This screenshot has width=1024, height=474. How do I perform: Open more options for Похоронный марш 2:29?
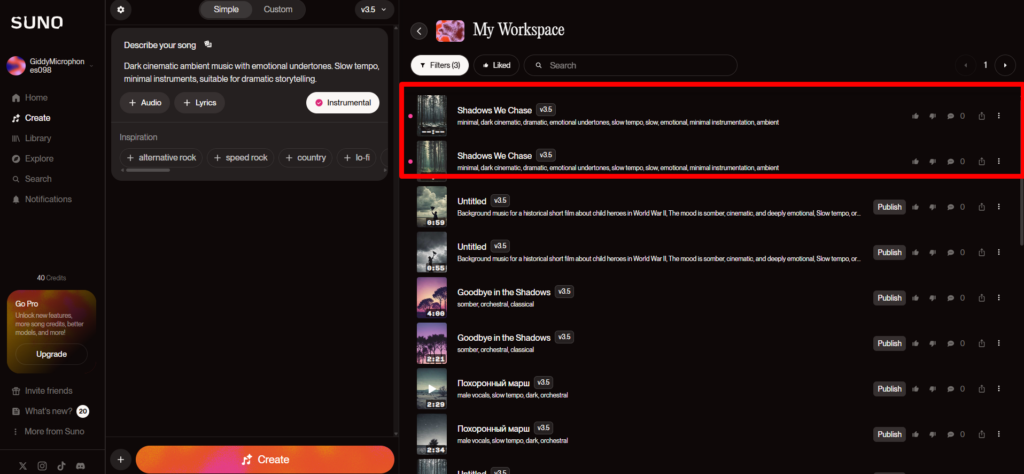(999, 388)
